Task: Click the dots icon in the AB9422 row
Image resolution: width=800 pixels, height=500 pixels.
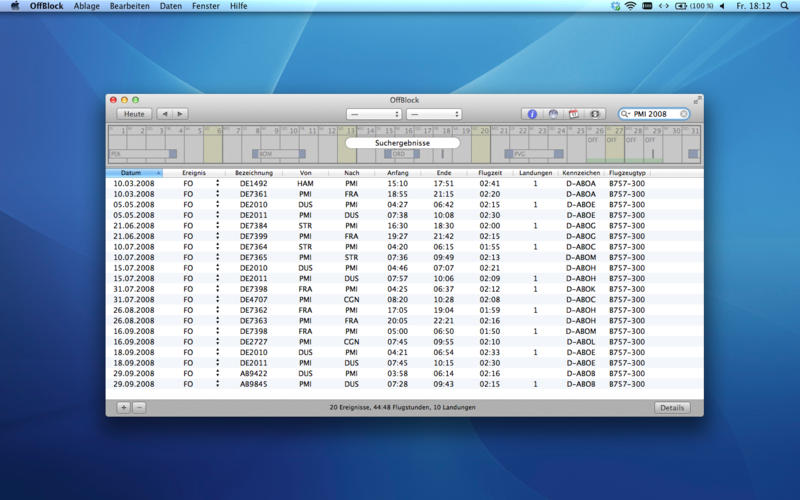Action: coord(217,373)
